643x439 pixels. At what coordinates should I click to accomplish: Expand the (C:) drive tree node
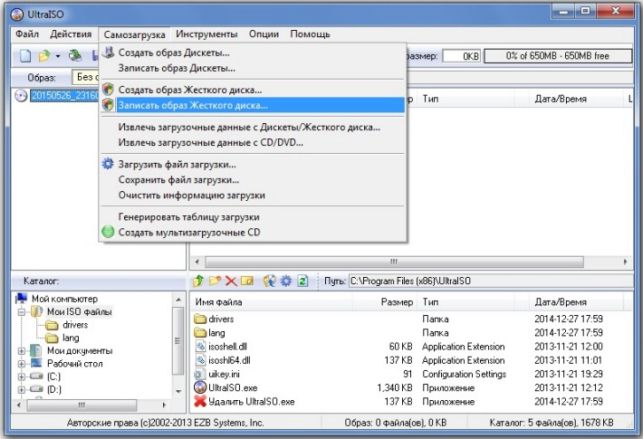22,376
